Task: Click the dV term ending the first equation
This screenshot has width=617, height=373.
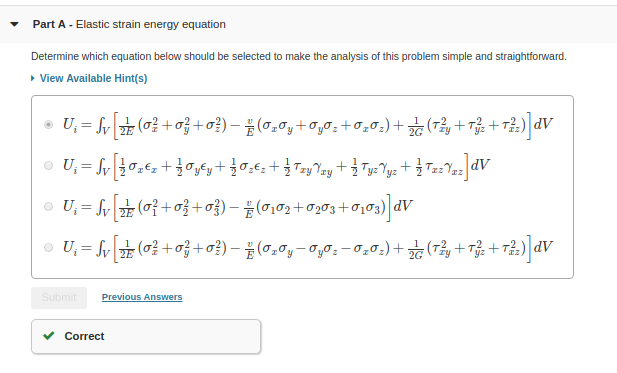Action: (x=543, y=124)
